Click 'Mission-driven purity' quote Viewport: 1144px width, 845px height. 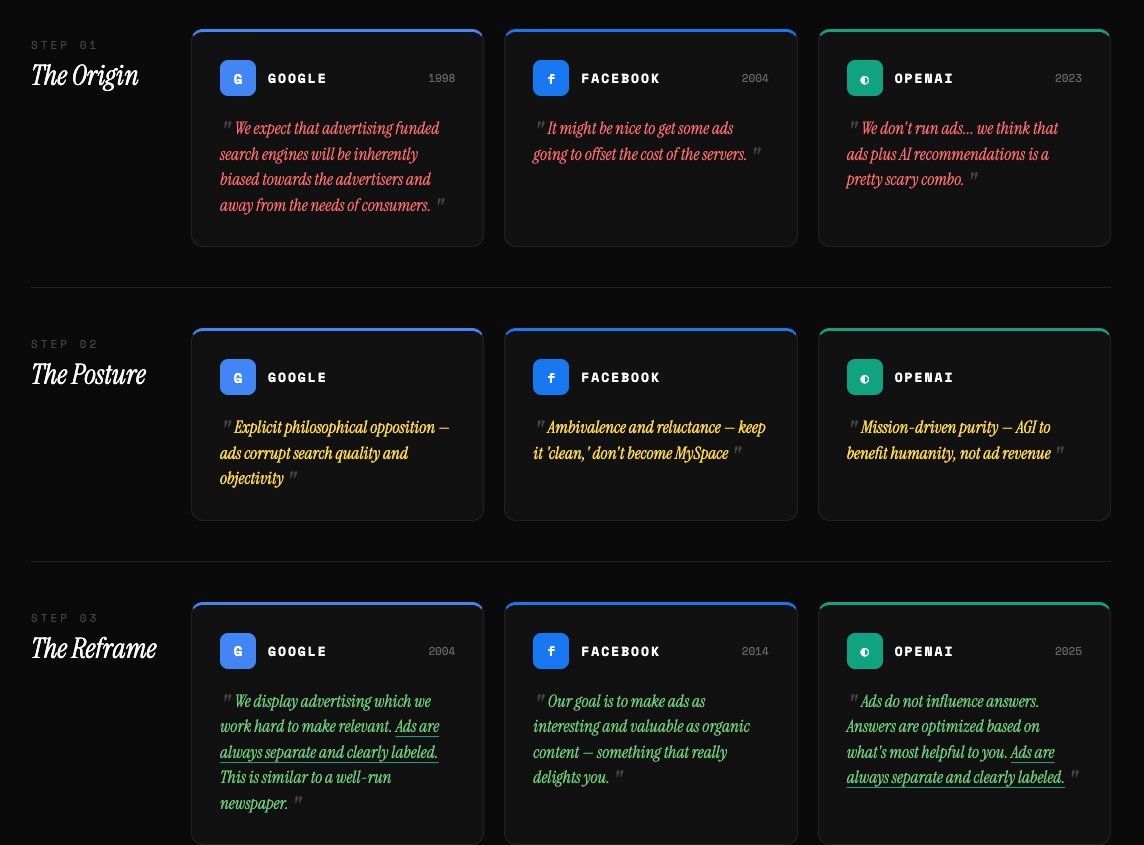[x=955, y=440]
